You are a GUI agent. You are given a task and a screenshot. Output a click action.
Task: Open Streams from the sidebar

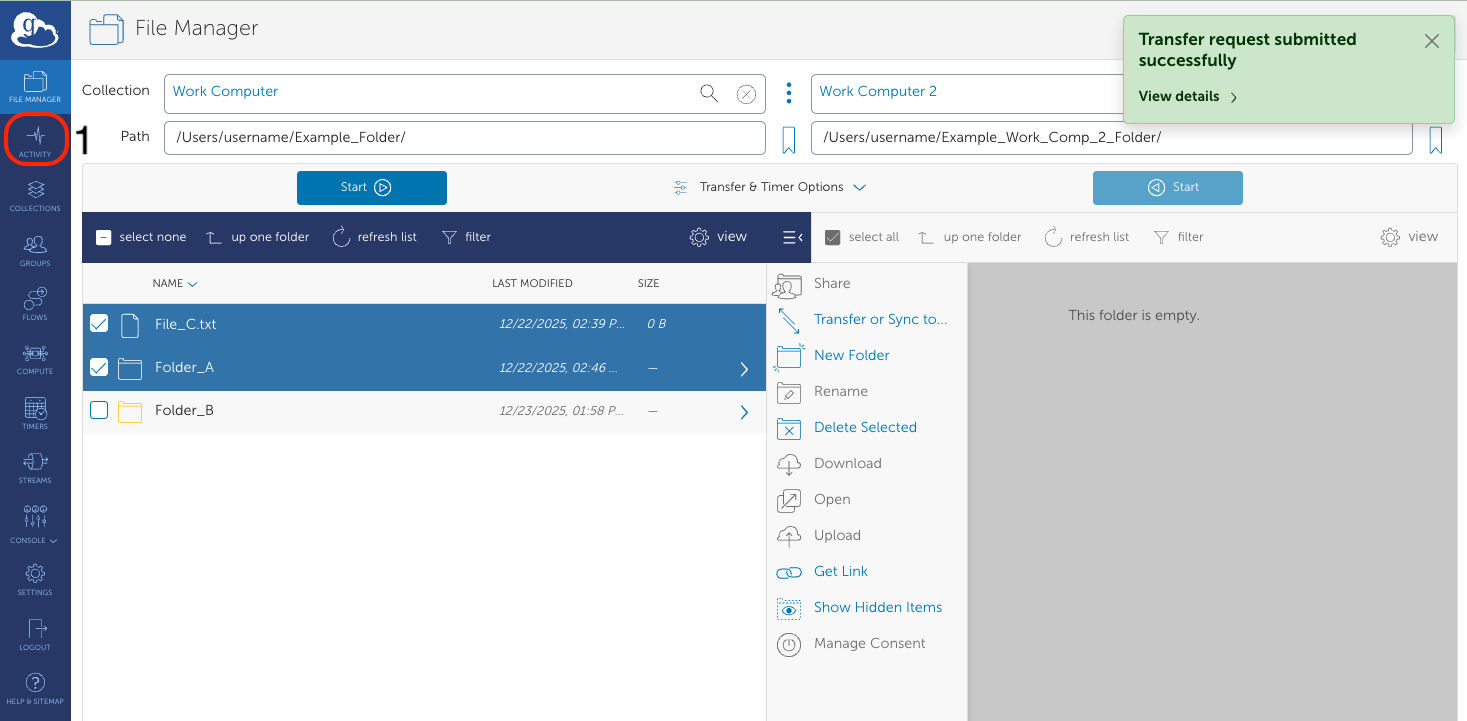tap(35, 466)
